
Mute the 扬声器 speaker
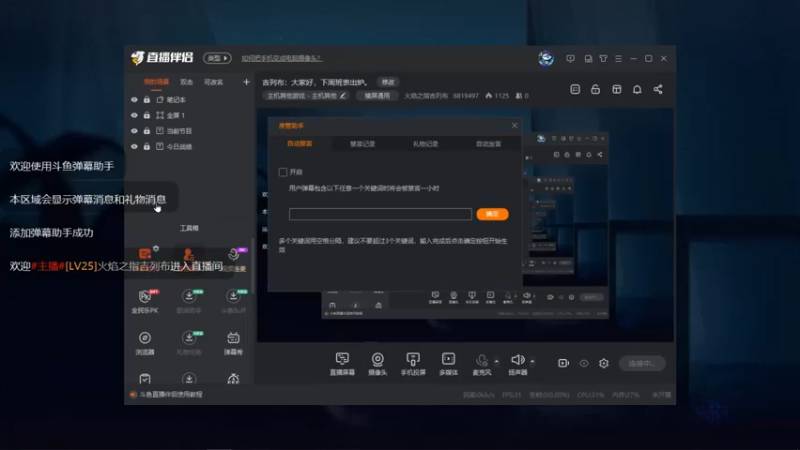(x=517, y=364)
